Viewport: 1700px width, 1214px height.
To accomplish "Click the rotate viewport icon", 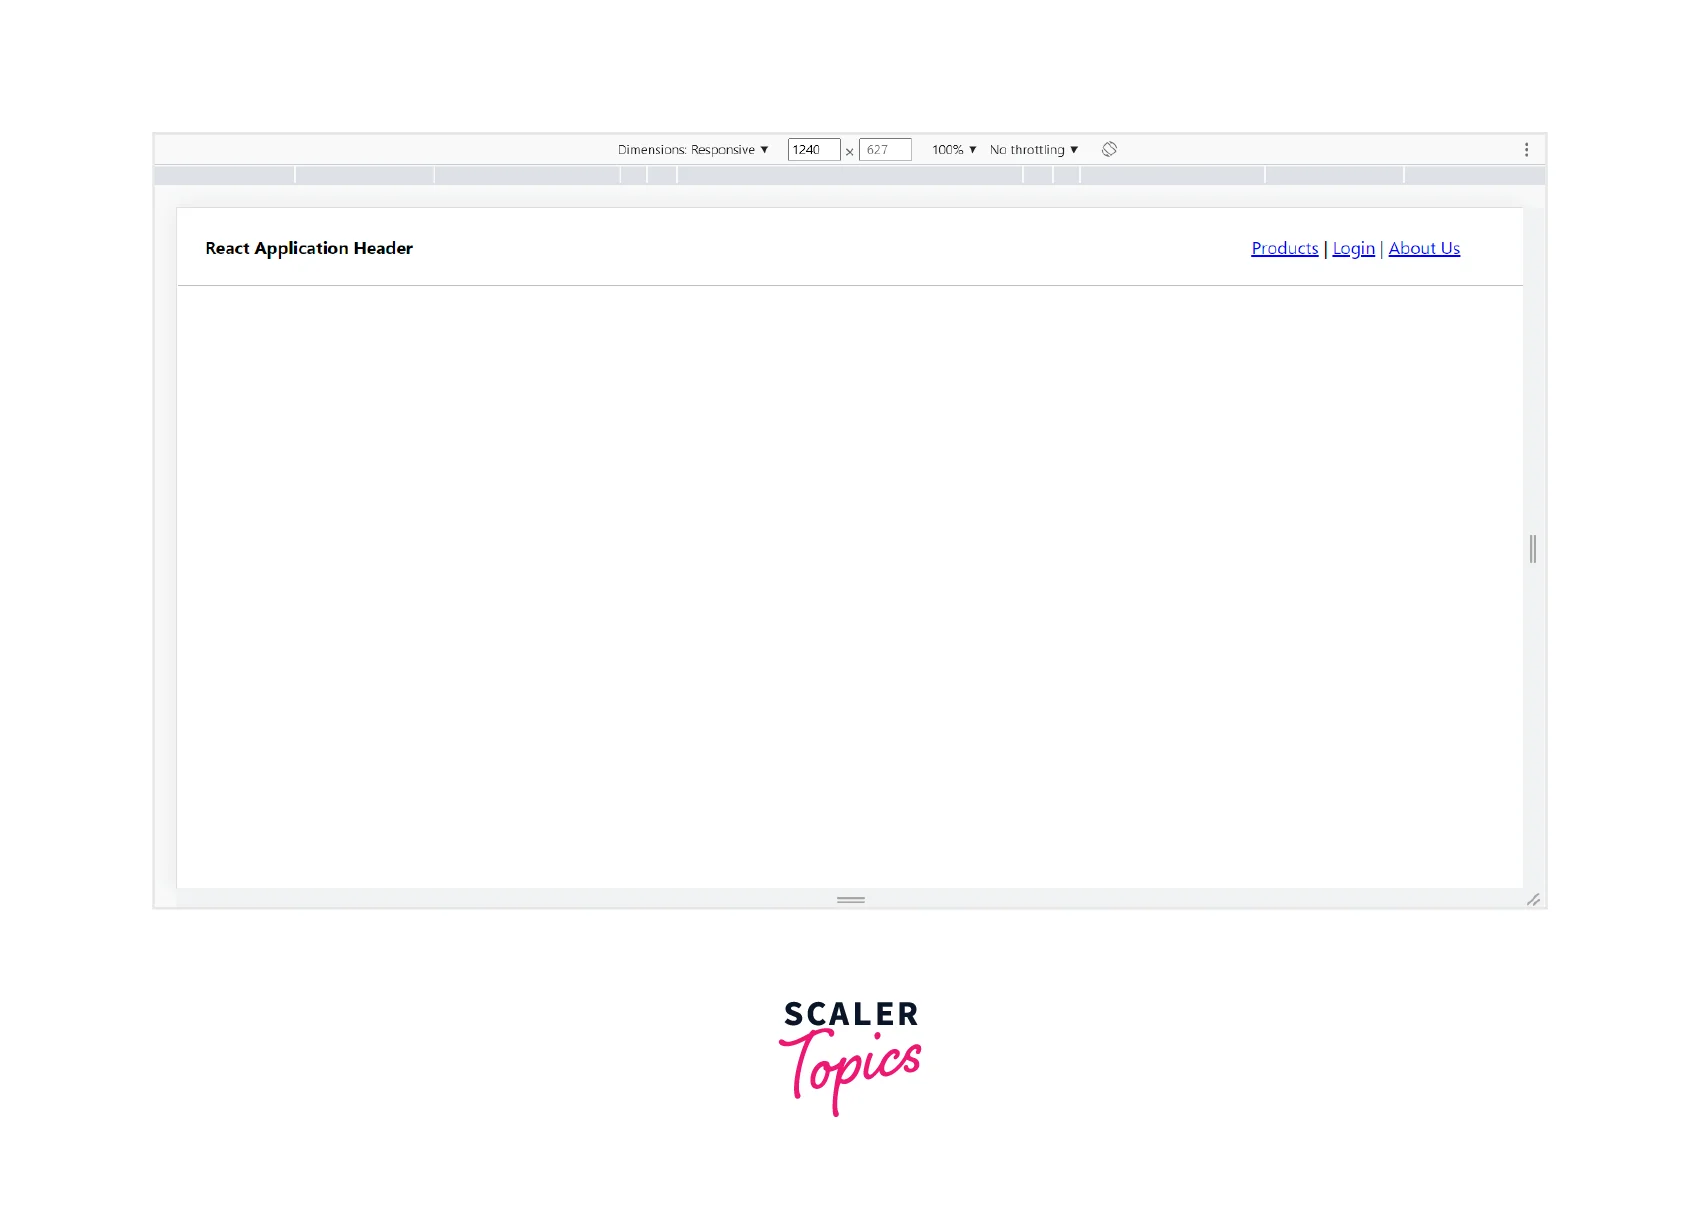I will click(1109, 149).
